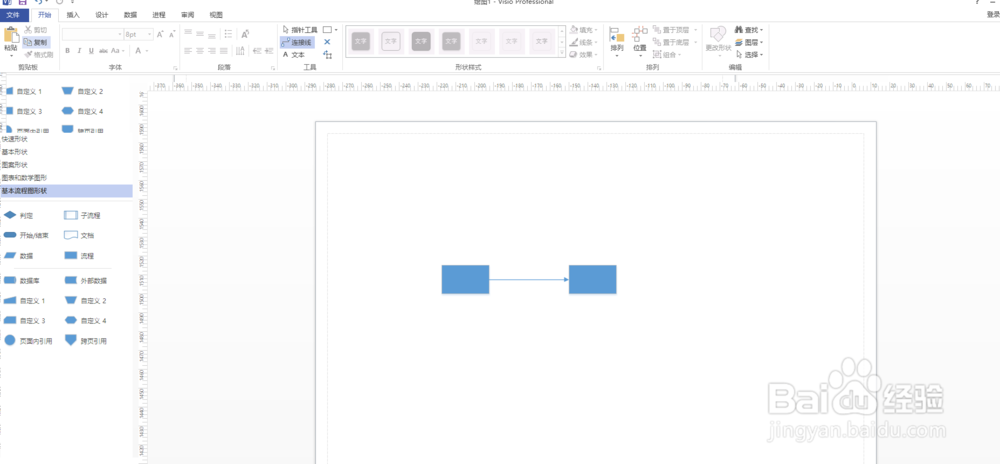The image size is (1000, 464).
Task: Open the 位置 position dropdown
Action: click(x=640, y=40)
